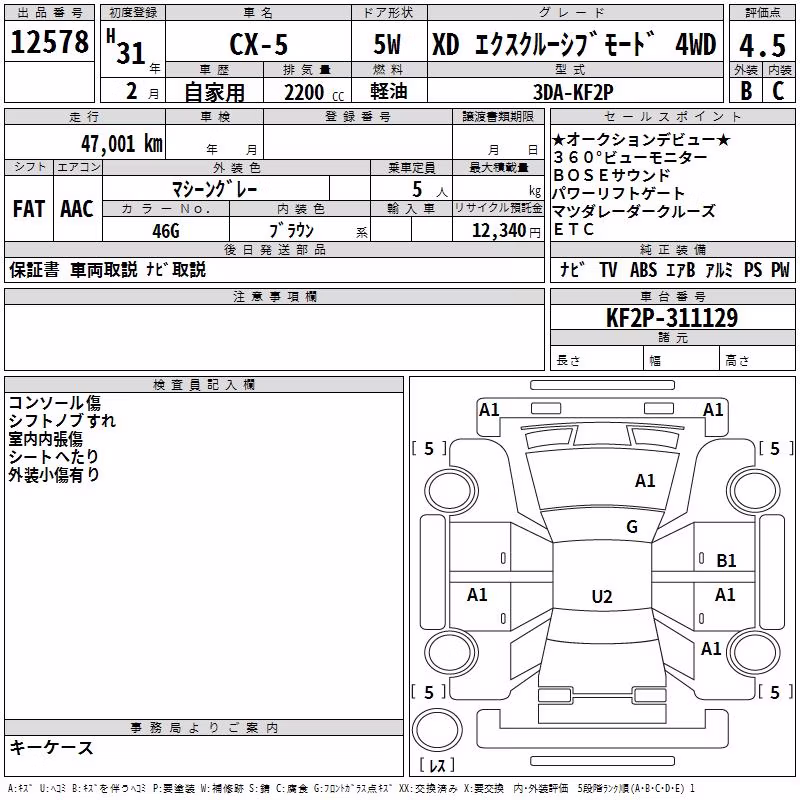This screenshot has height=800, width=800.
Task: Select inspector note 外装小傷有り
Action: point(54,474)
